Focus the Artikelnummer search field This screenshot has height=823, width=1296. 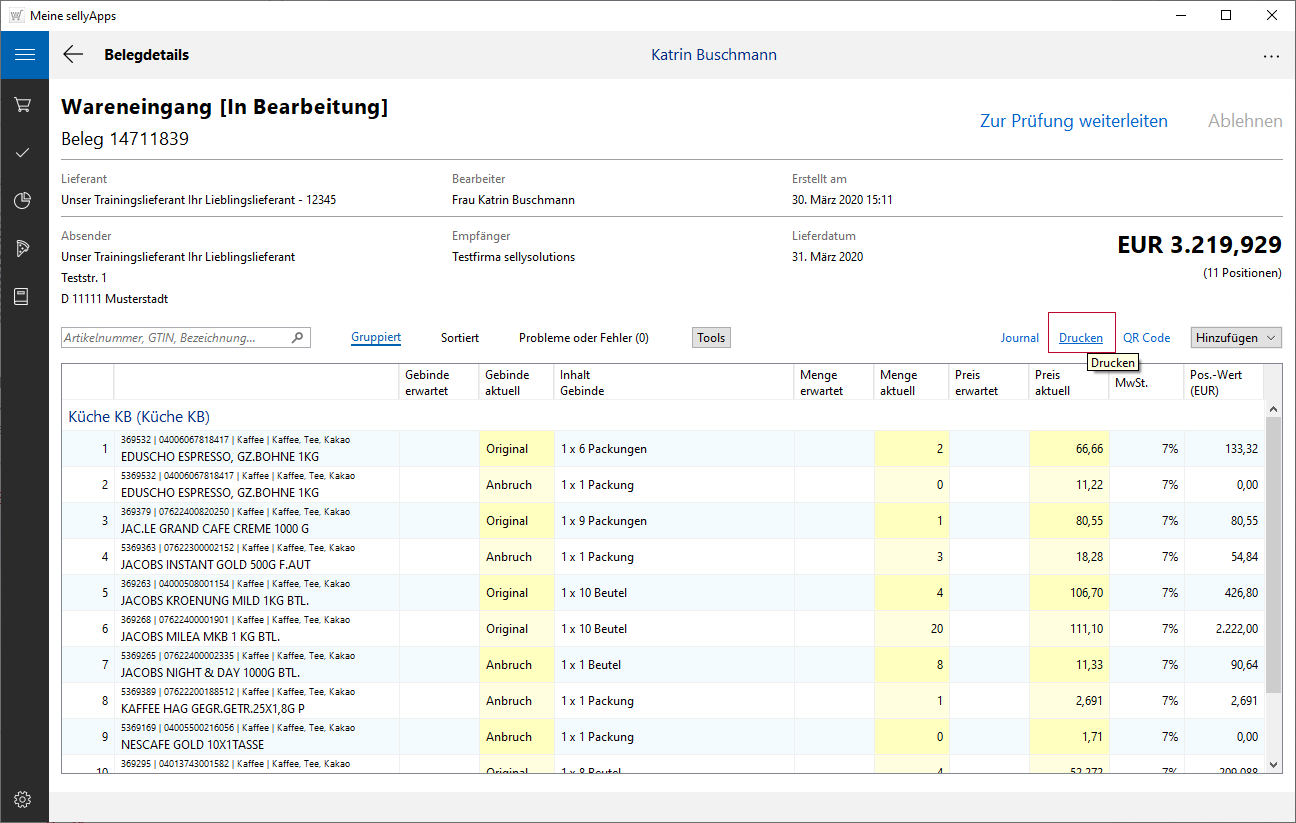point(175,338)
